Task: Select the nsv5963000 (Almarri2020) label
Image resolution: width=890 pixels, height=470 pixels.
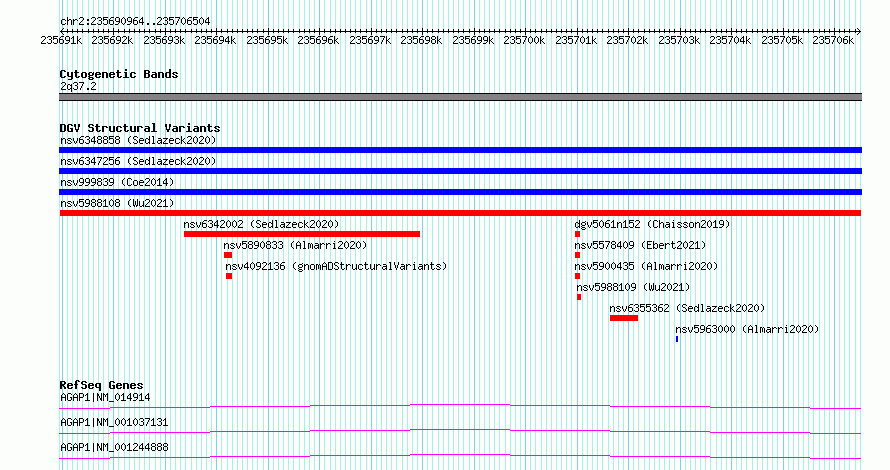Action: point(747,329)
